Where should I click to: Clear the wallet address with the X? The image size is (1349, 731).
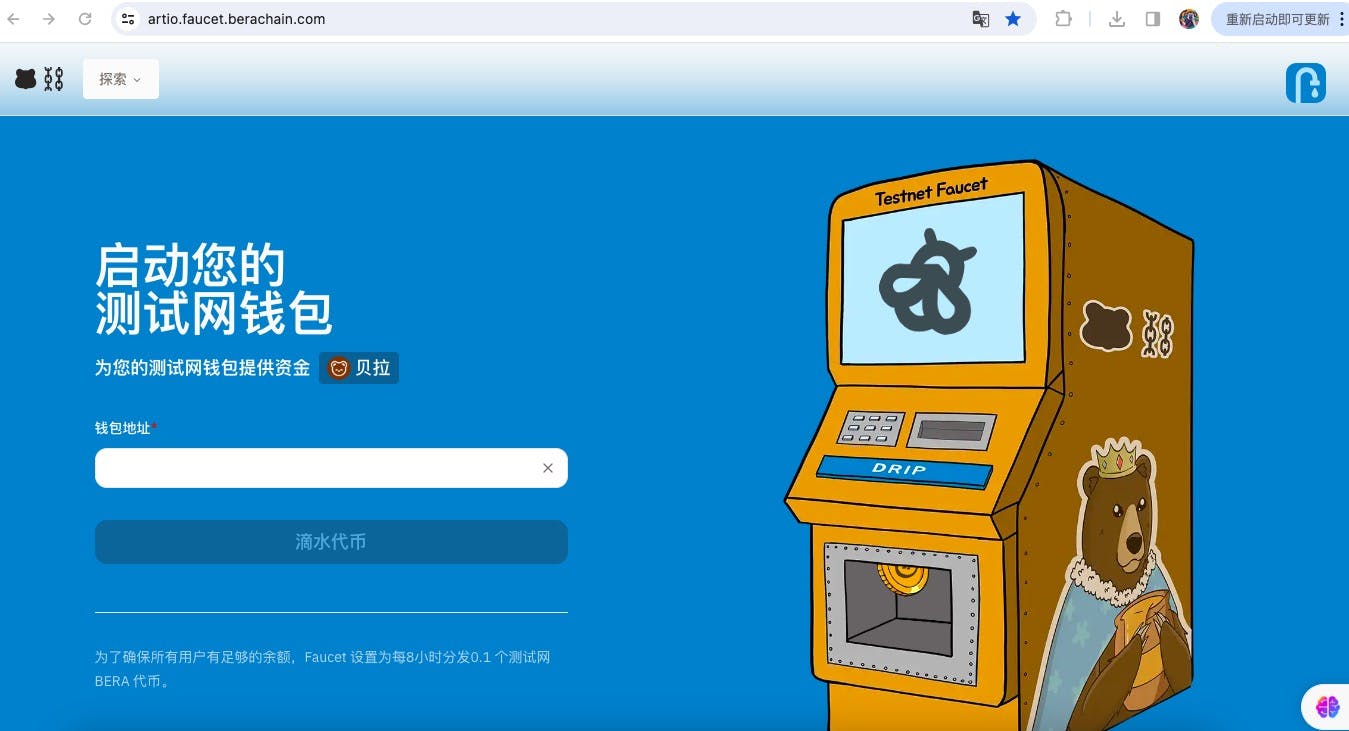click(x=548, y=468)
